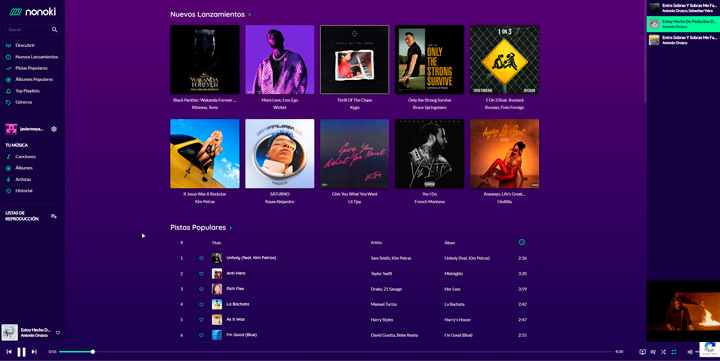Click the artist name Kygo
720x361 pixels.
tap(354, 107)
